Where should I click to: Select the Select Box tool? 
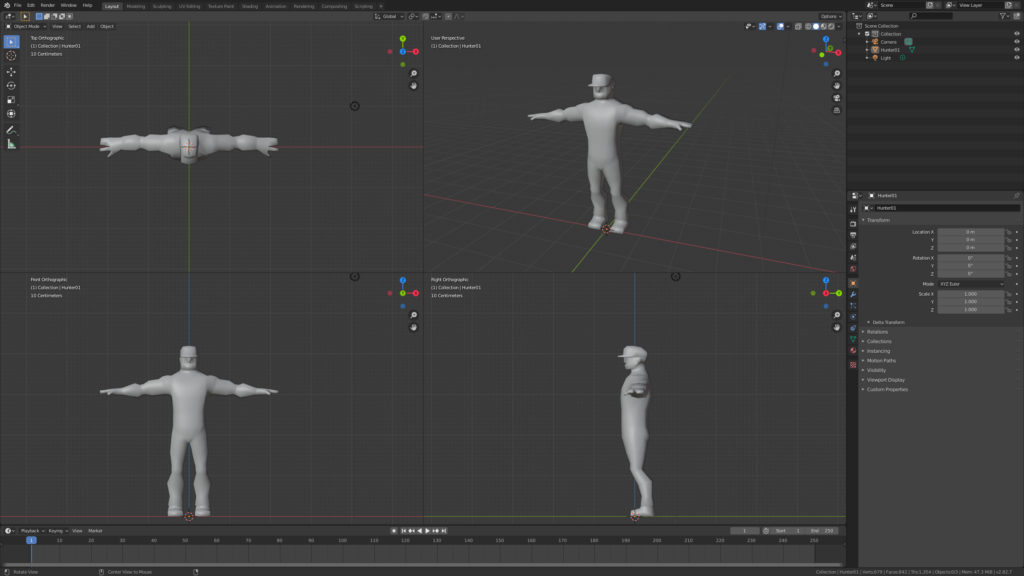11,42
